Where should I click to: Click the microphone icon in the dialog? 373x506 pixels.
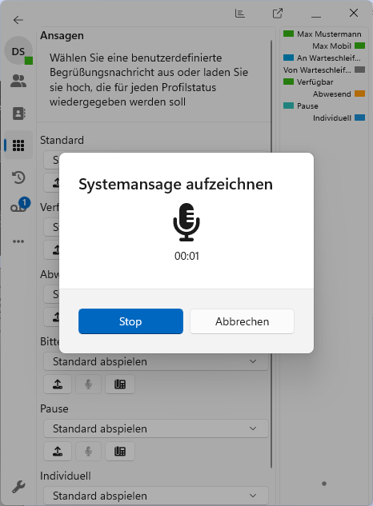(186, 222)
